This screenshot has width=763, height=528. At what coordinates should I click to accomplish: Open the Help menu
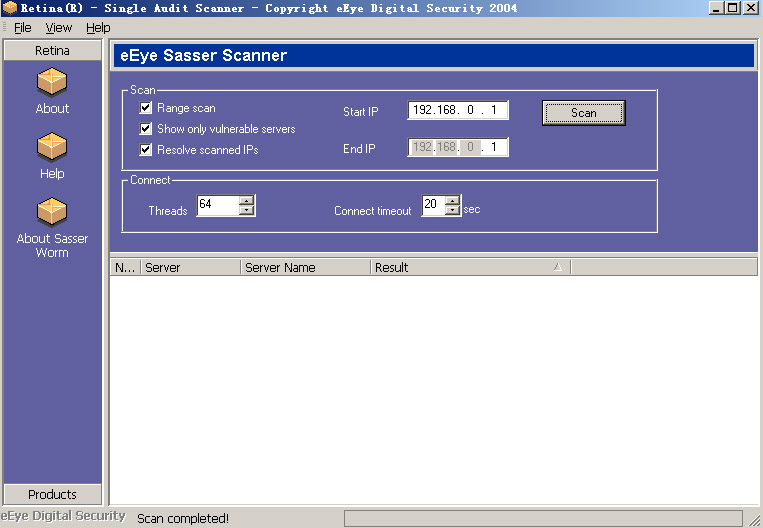click(98, 28)
